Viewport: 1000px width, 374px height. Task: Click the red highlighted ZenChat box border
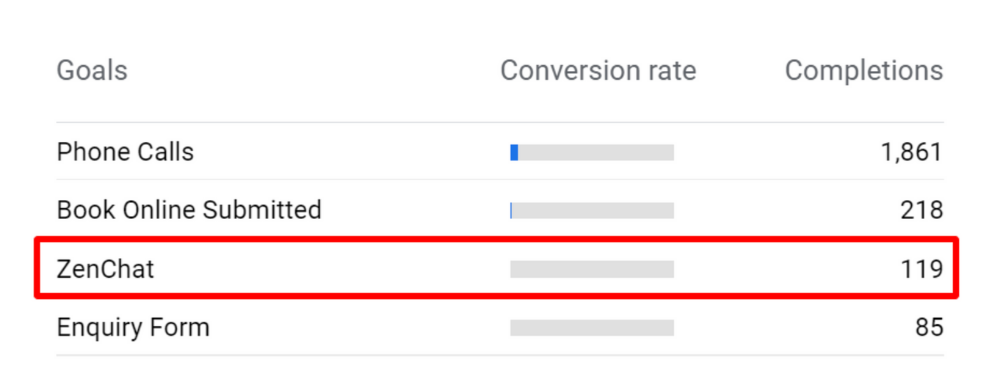[497, 240]
